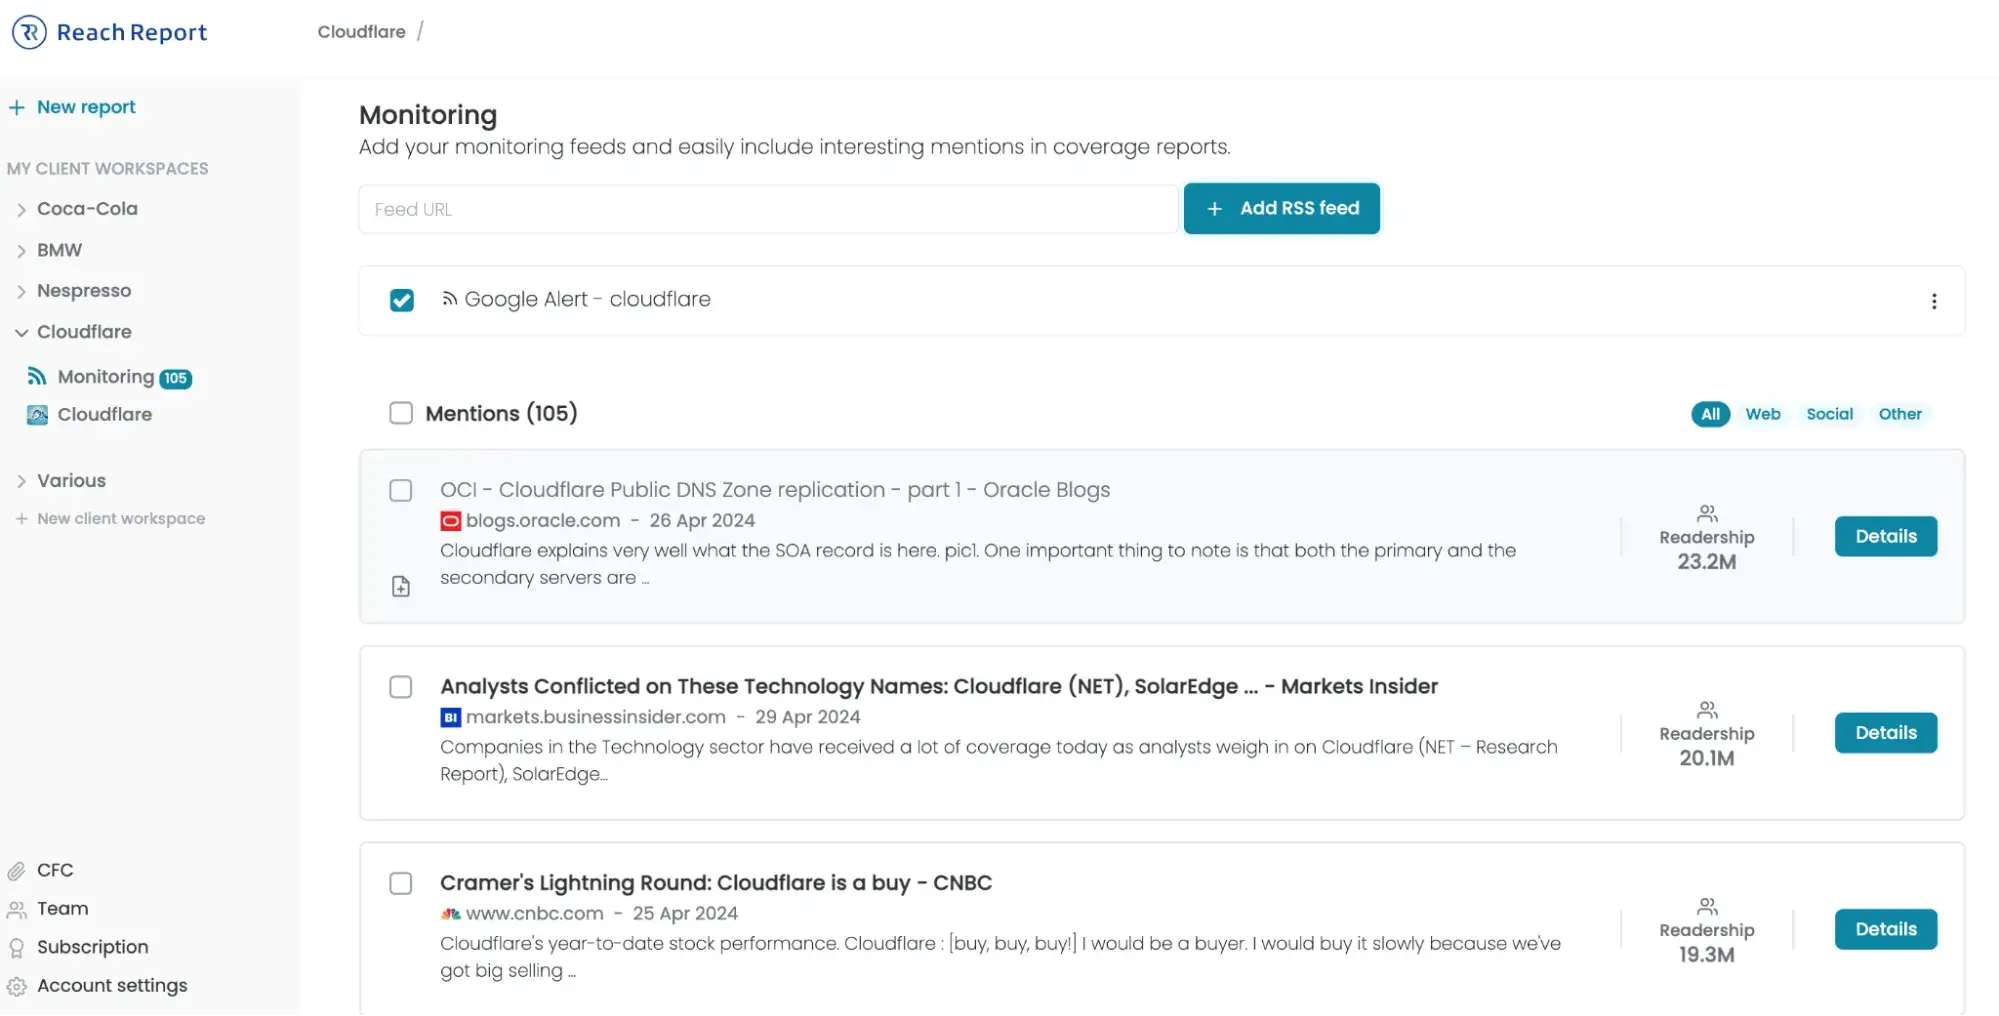
Task: Select the CNBC Cramer's Lightning Round checkbox
Action: (401, 883)
